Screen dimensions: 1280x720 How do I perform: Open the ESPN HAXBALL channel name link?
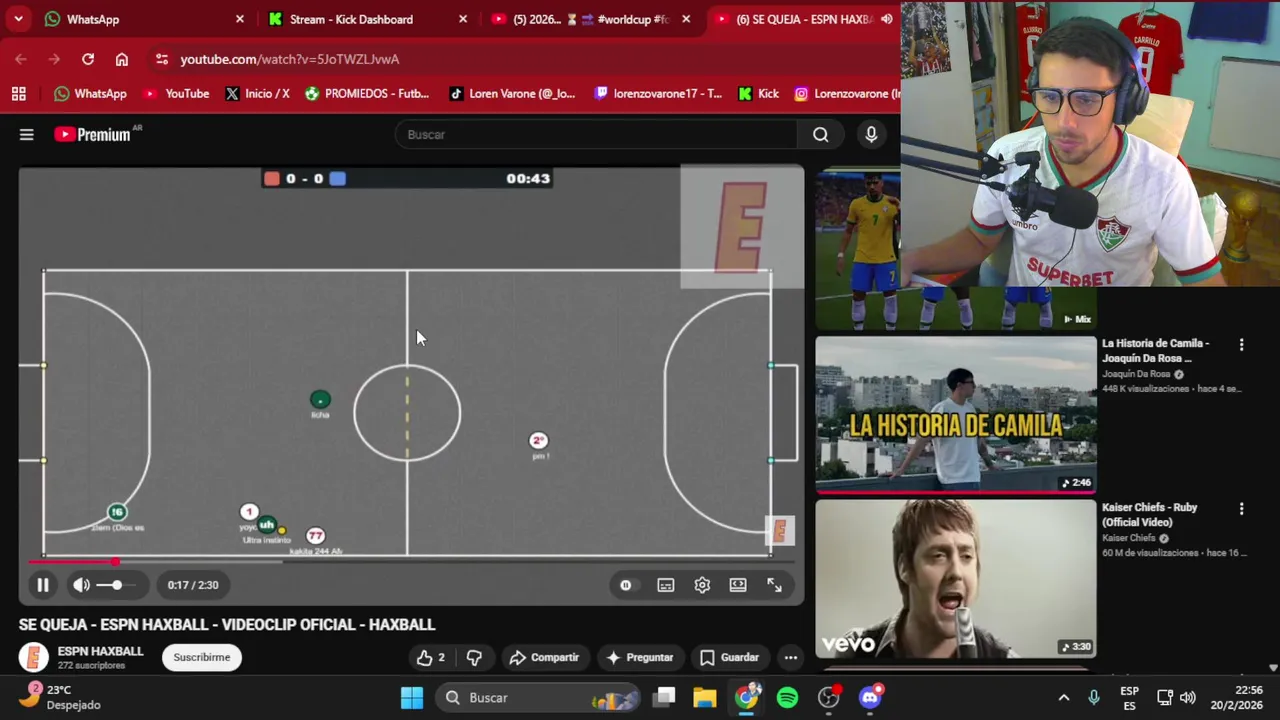pos(100,651)
